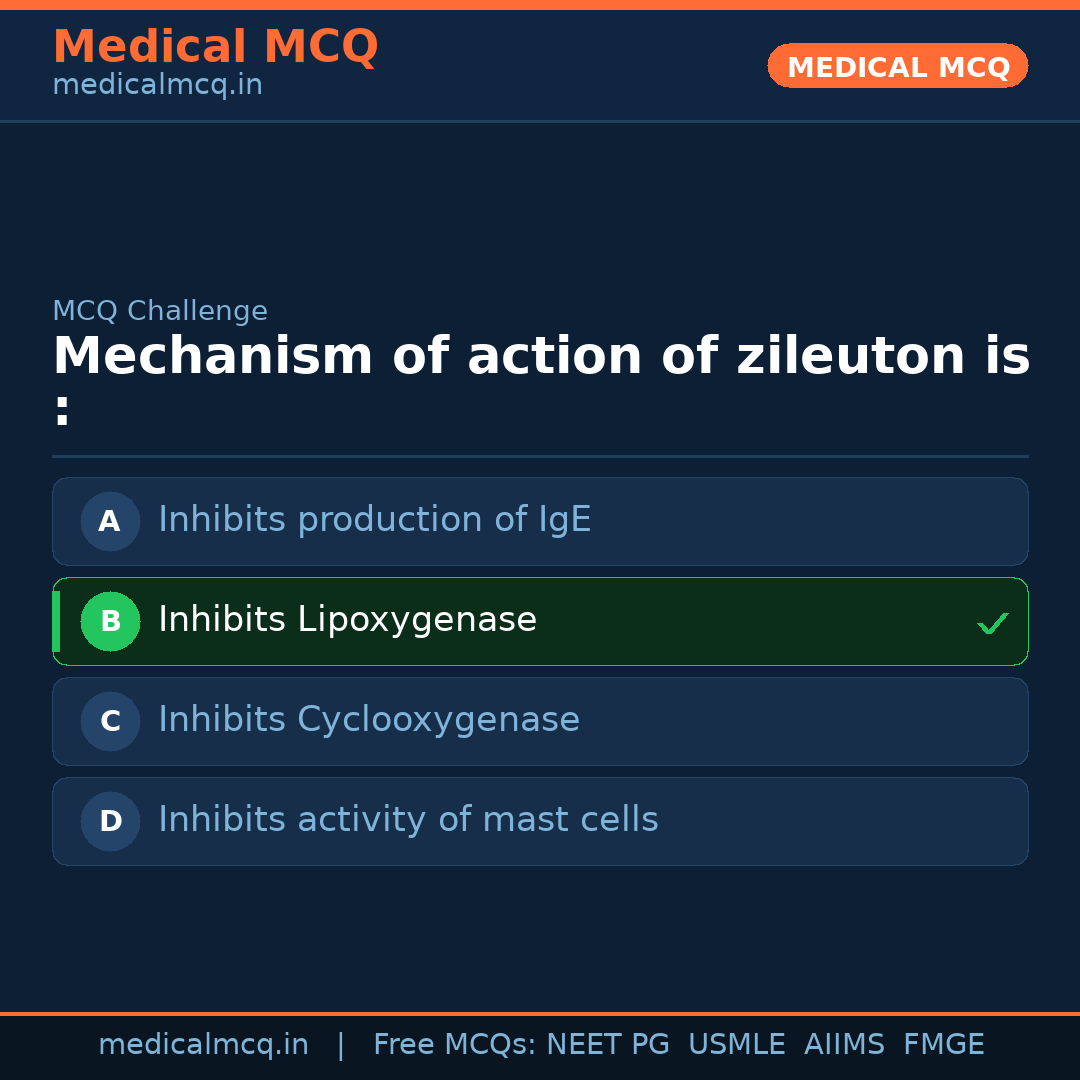Select answer 'Inhibits production of IgE'
The image size is (1080, 1080).
(375, 520)
